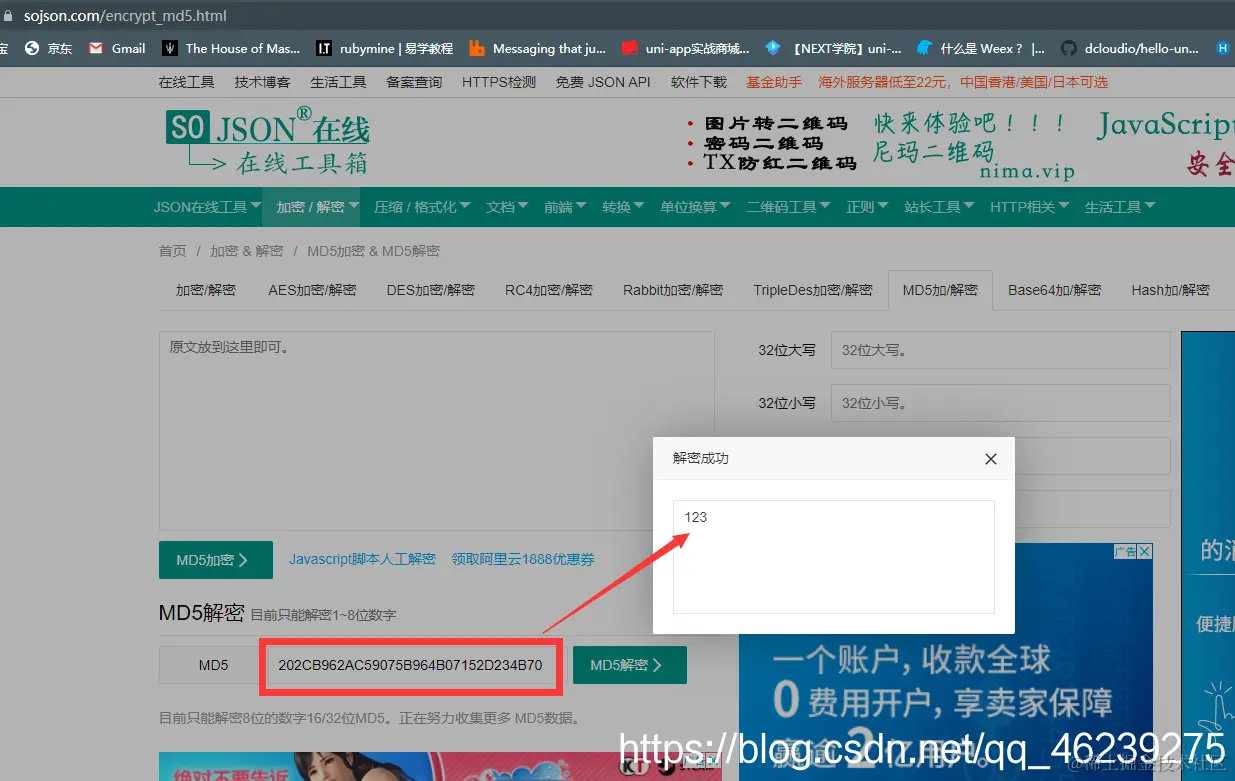Expand the 单位换算 dropdown menu
Screen dimensions: 1235x781
coord(693,207)
